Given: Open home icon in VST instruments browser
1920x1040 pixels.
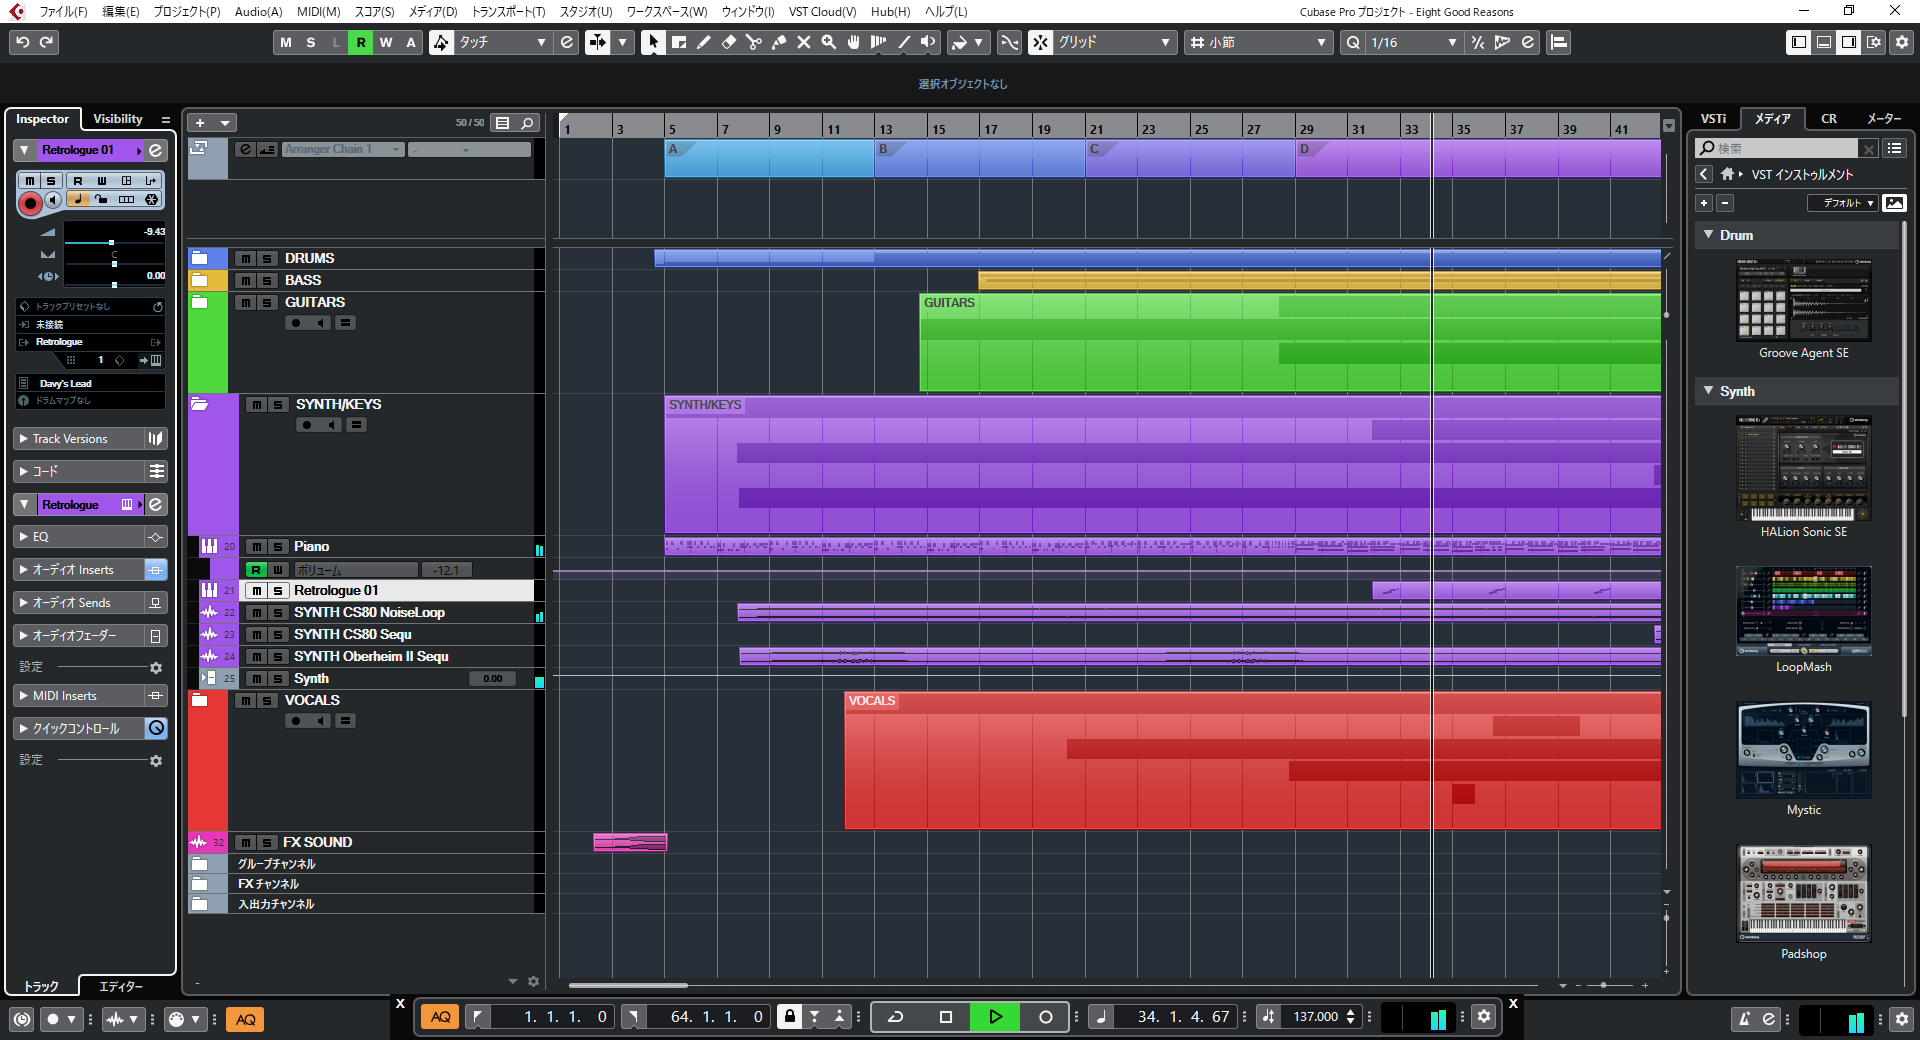Looking at the screenshot, I should pyautogui.click(x=1727, y=174).
